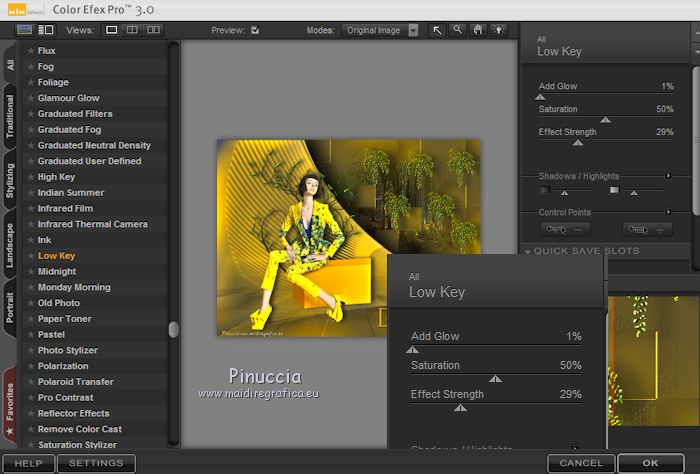Star the Pastel filter as favorite
The width and height of the screenshot is (700, 474).
[x=31, y=334]
